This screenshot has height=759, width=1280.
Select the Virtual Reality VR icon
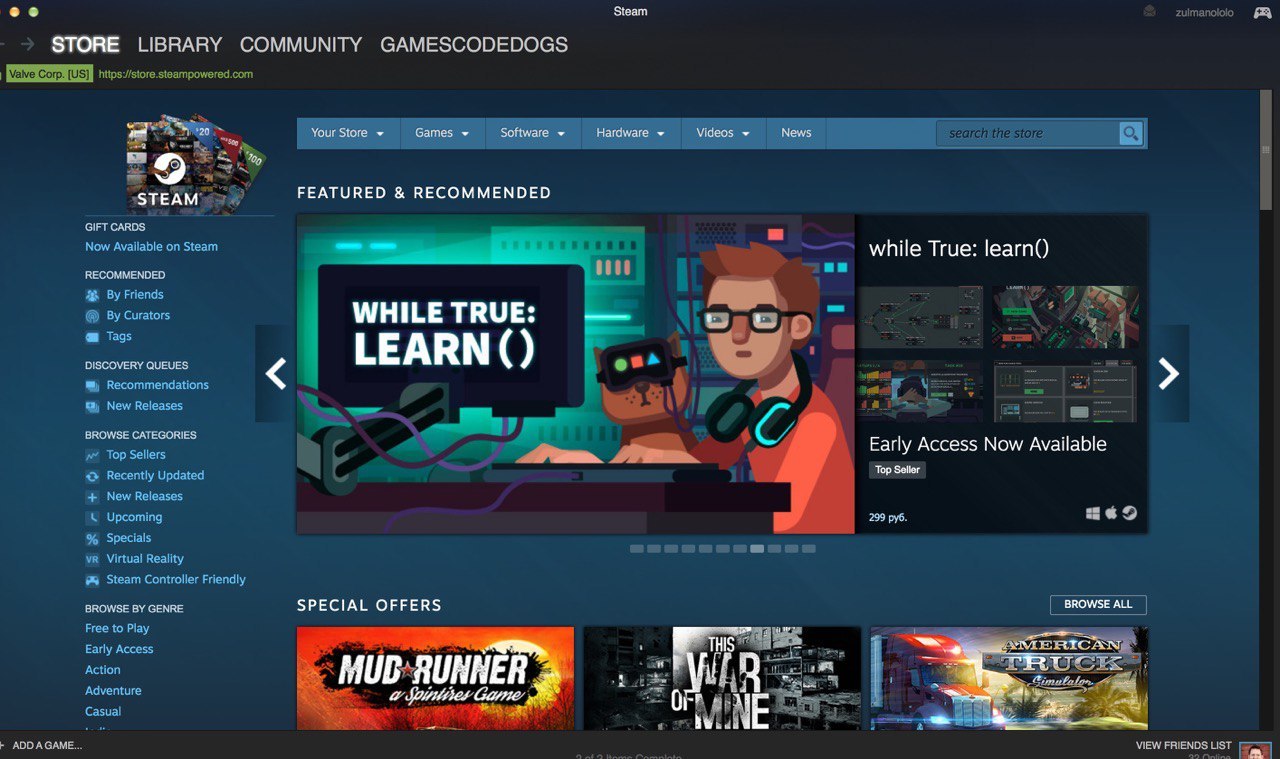(93, 558)
